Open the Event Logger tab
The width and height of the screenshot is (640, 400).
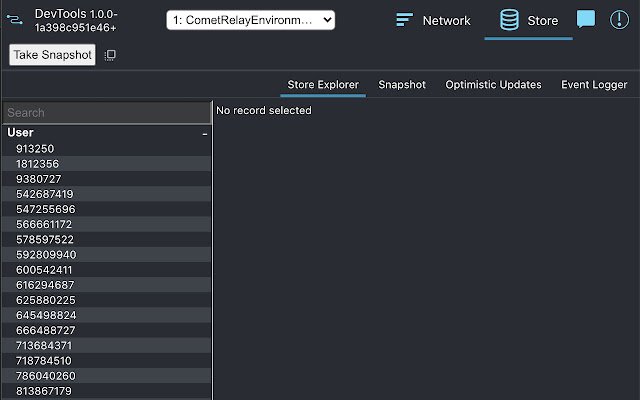point(594,85)
